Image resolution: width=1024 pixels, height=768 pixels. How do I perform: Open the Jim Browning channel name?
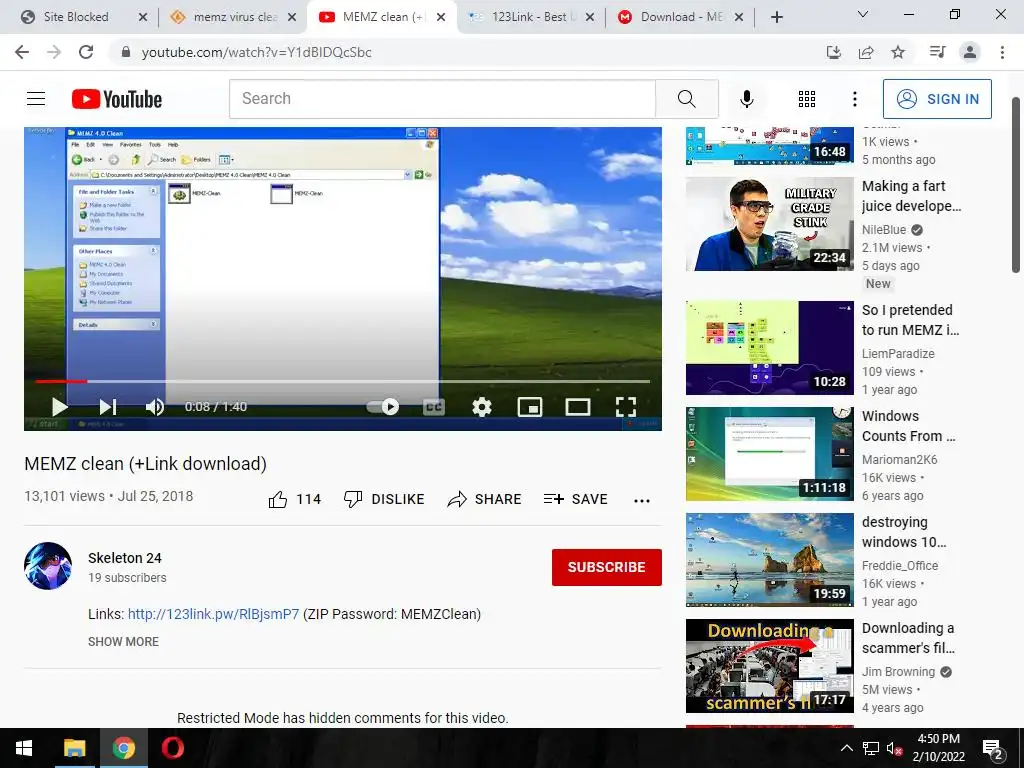898,672
